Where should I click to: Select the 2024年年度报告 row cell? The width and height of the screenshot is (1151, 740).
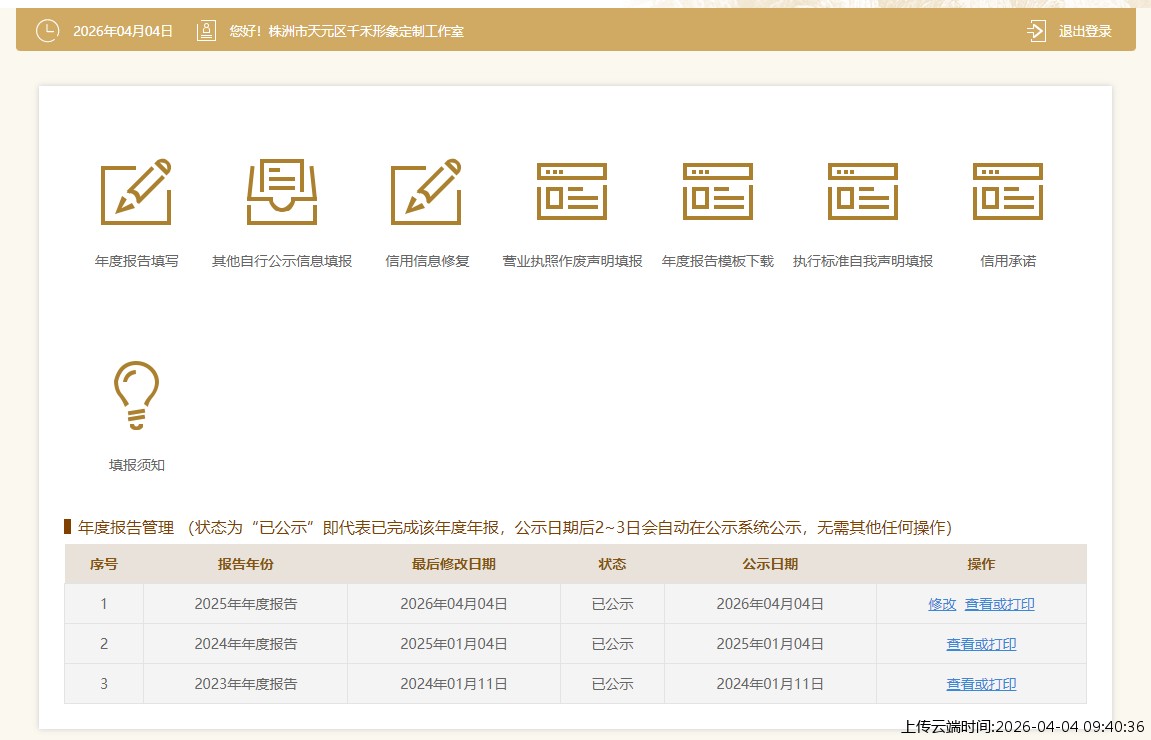coord(245,644)
